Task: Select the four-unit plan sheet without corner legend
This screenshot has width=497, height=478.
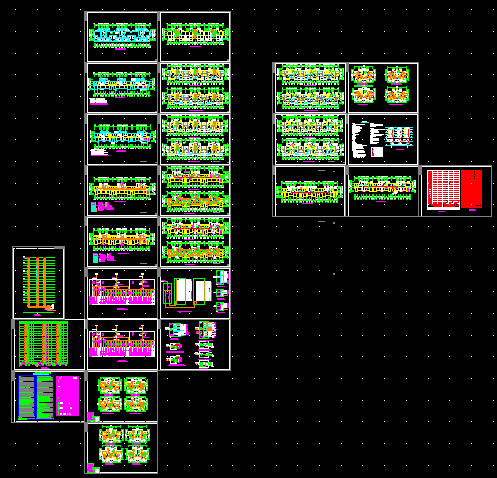Action: tap(383, 88)
